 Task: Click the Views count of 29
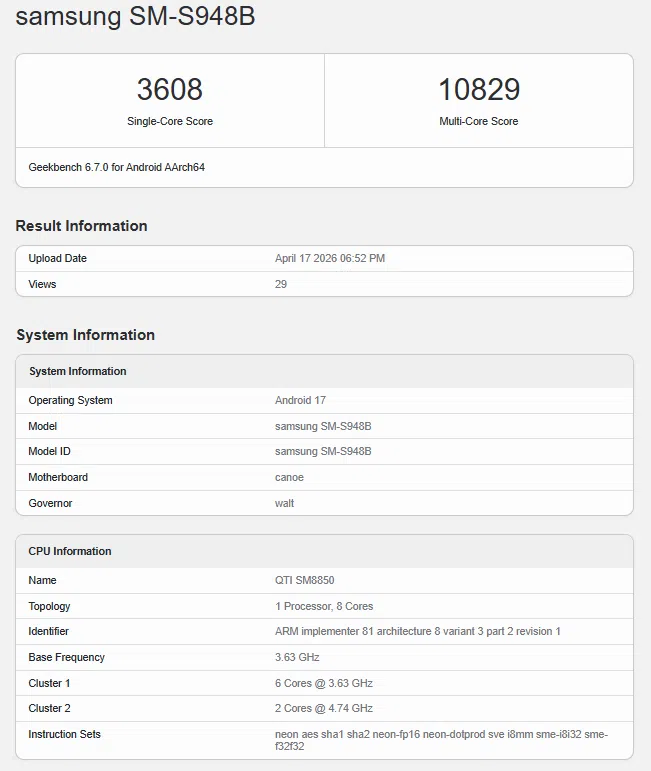click(281, 284)
